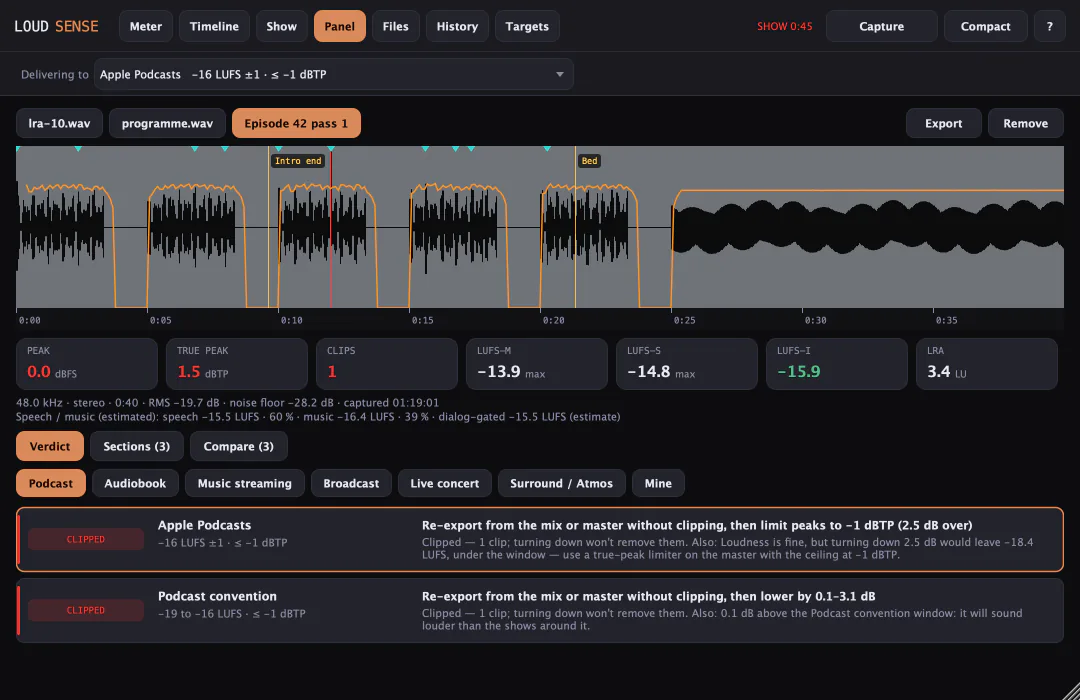Expand the Delivering to dropdown
Image resolution: width=1080 pixels, height=700 pixels.
[333, 74]
